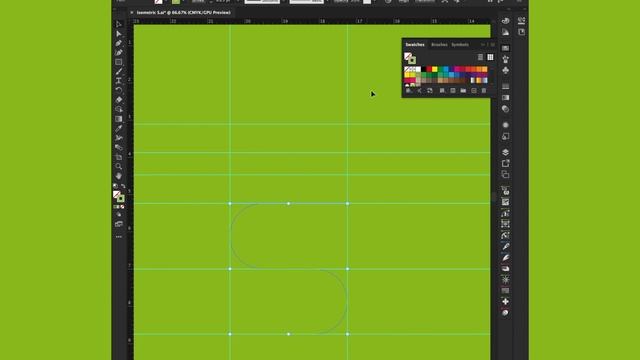Viewport: 640px width, 360px height.
Task: Open the Swatches panel flyout menu
Action: 493,44
